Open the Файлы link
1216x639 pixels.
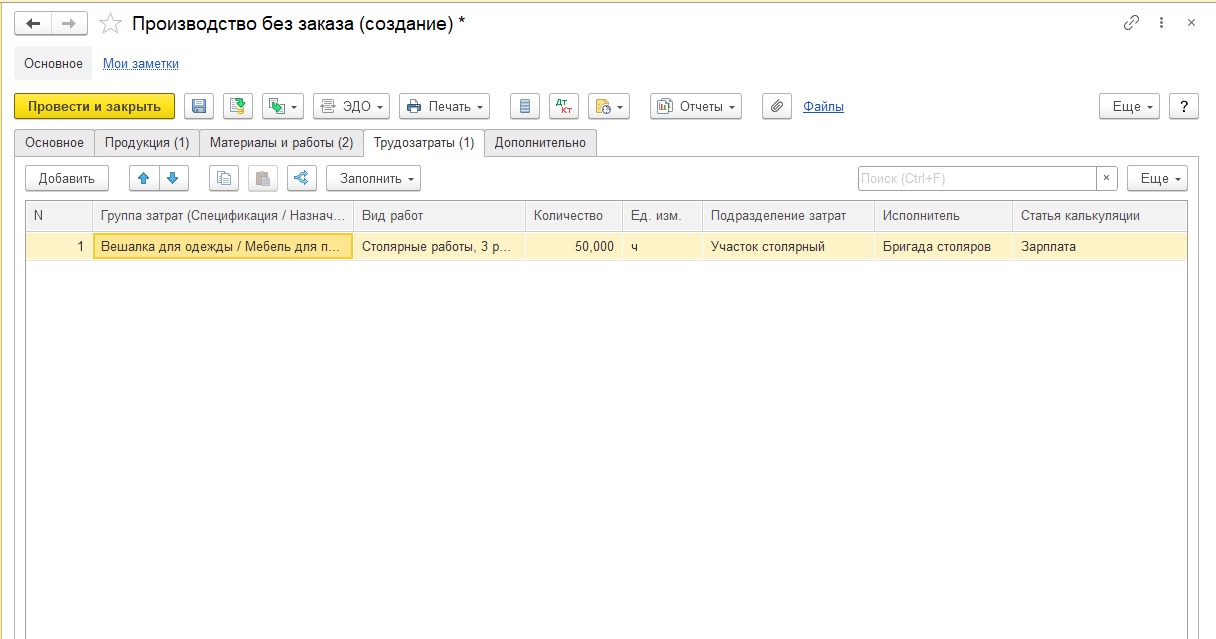tap(823, 106)
